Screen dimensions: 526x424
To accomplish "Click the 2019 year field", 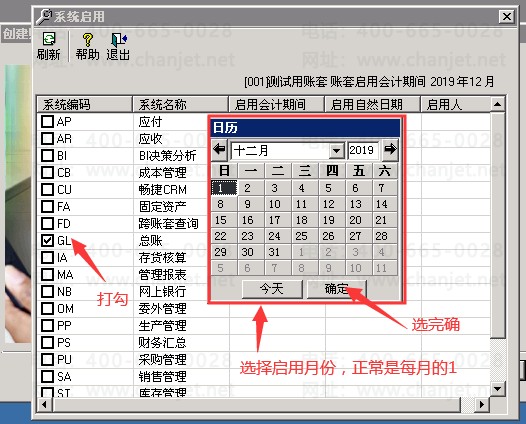I will [x=363, y=150].
